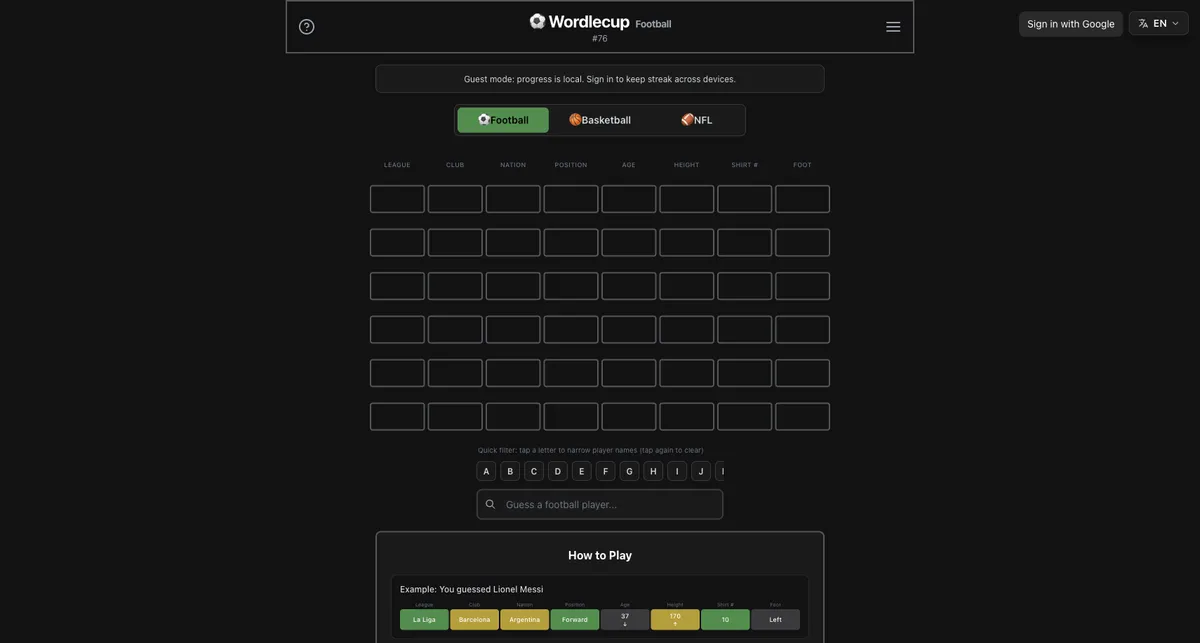This screenshot has width=1200, height=643.
Task: Tap the letter C quick filter
Action: point(534,471)
